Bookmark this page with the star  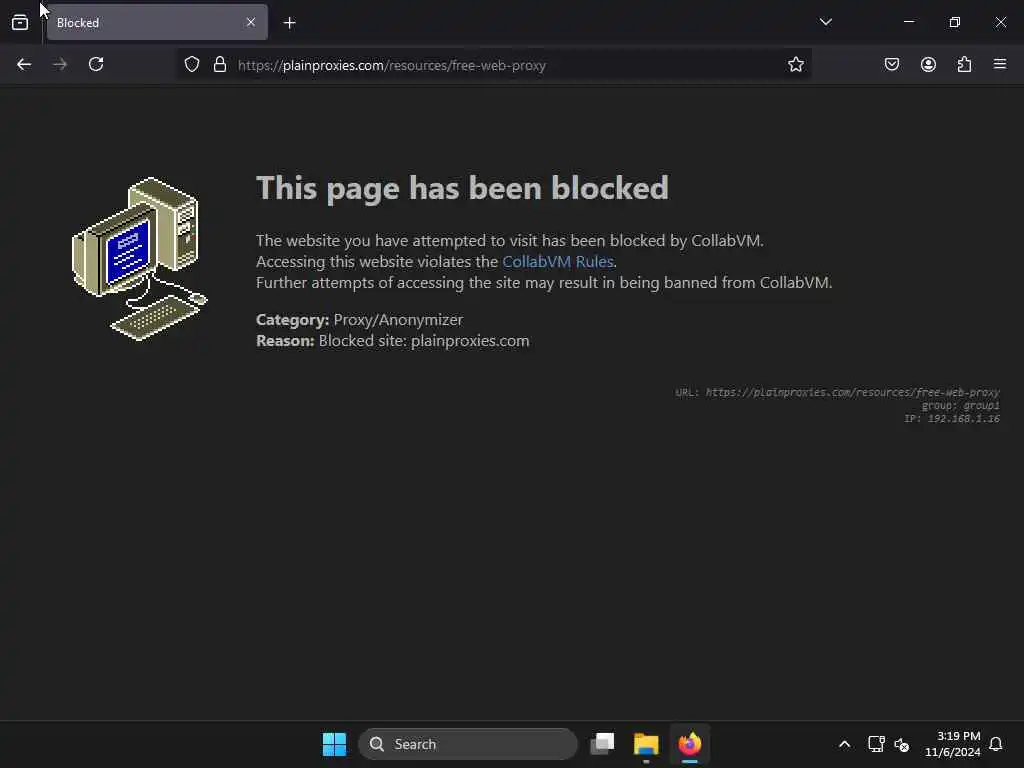795,65
